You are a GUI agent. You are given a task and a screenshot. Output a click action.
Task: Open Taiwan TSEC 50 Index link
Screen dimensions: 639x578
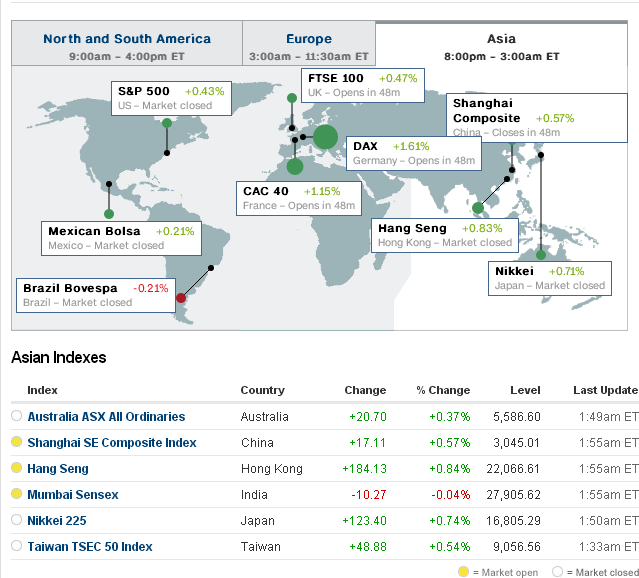pos(90,547)
